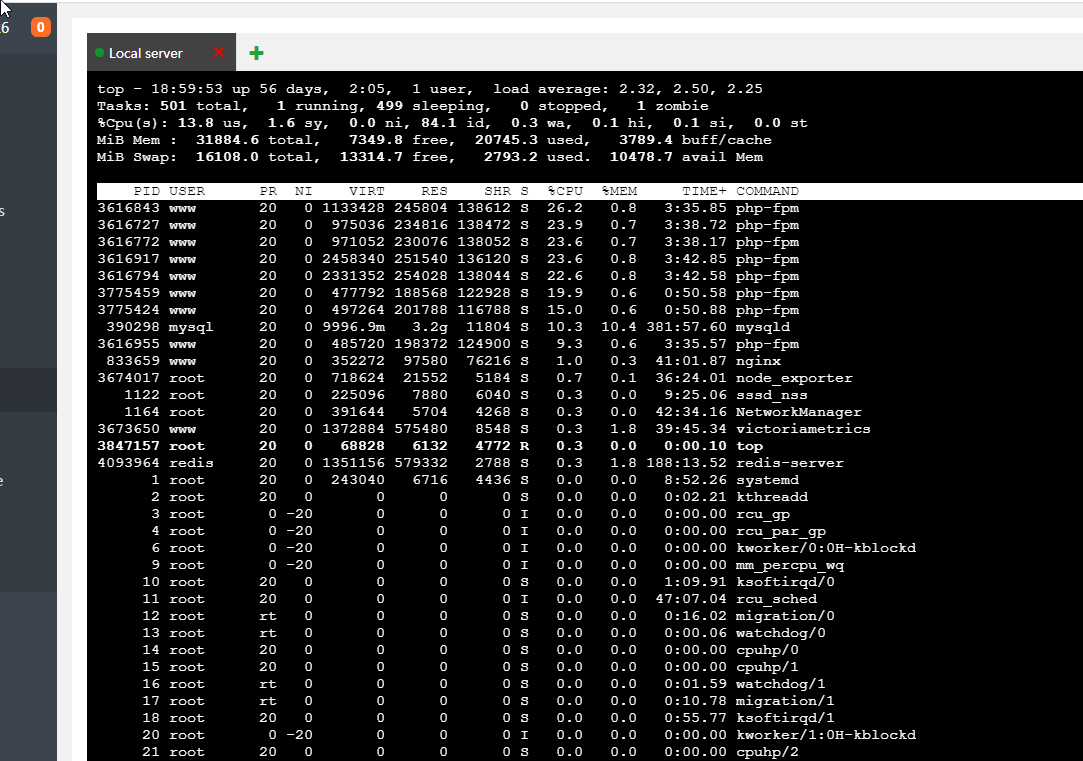Click the VIRT column header
The width and height of the screenshot is (1083, 761).
367,191
